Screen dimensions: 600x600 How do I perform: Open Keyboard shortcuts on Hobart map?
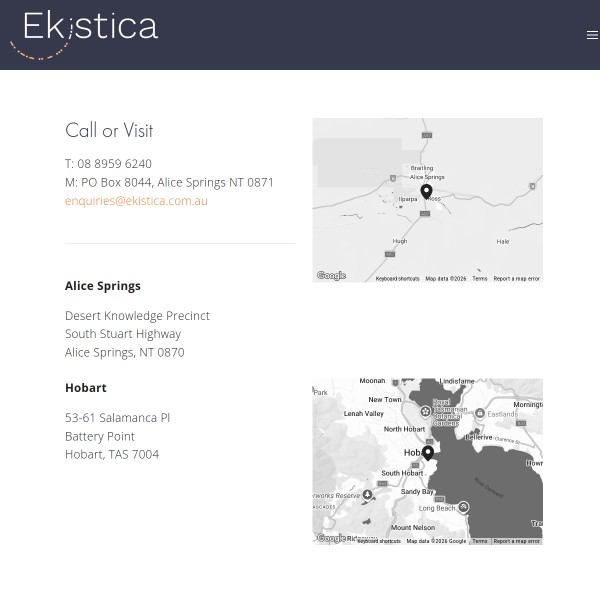[x=379, y=541]
